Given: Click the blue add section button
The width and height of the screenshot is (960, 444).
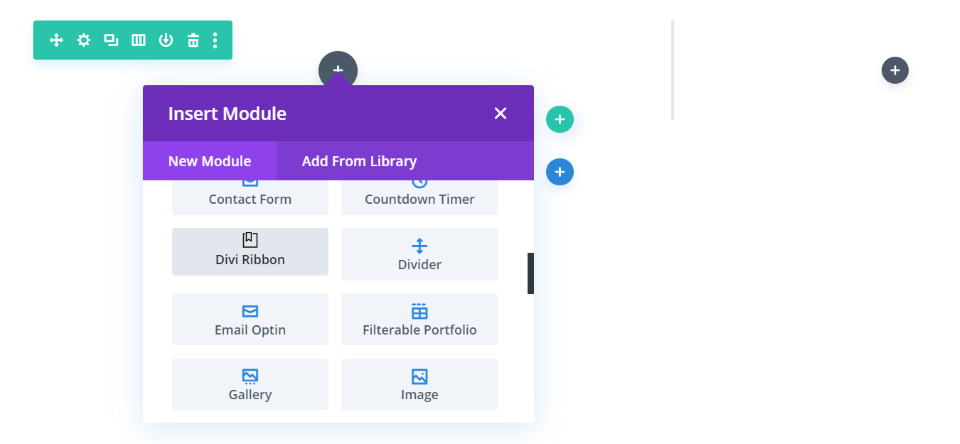Looking at the screenshot, I should [x=560, y=172].
